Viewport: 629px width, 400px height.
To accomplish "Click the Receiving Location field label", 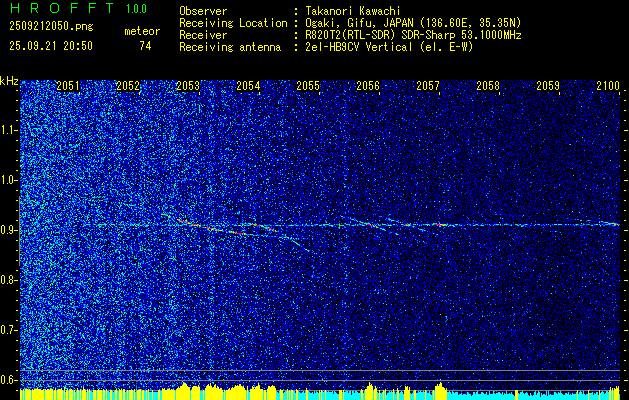I will [x=233, y=23].
